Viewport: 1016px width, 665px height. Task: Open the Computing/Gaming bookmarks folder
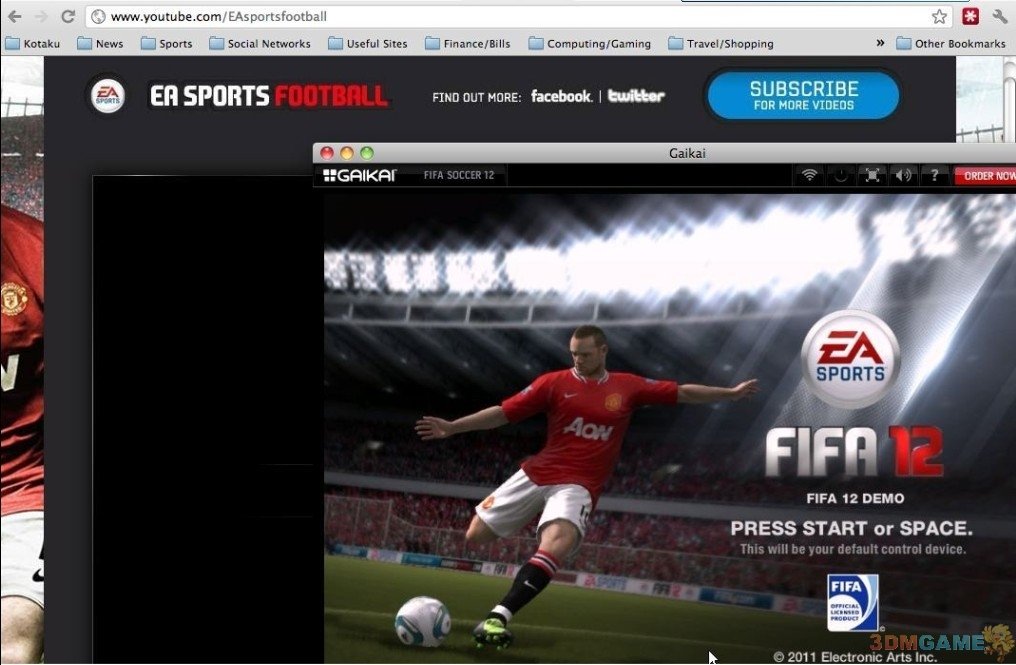point(590,43)
